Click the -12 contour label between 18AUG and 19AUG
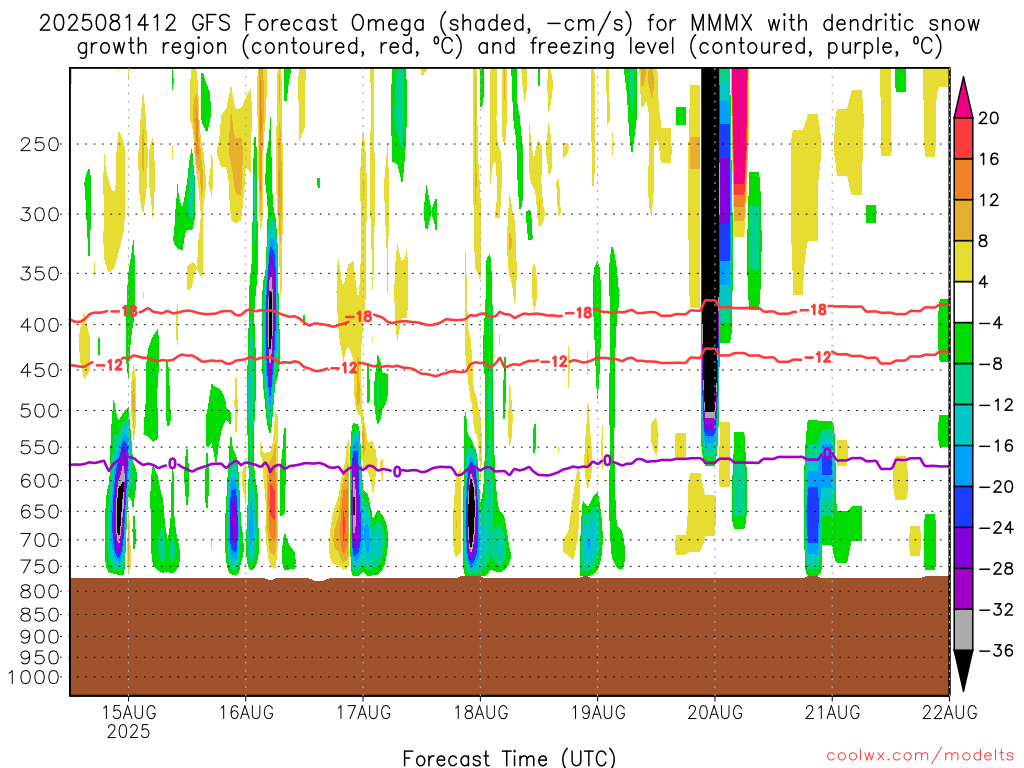The width and height of the screenshot is (1024, 768). tap(554, 362)
